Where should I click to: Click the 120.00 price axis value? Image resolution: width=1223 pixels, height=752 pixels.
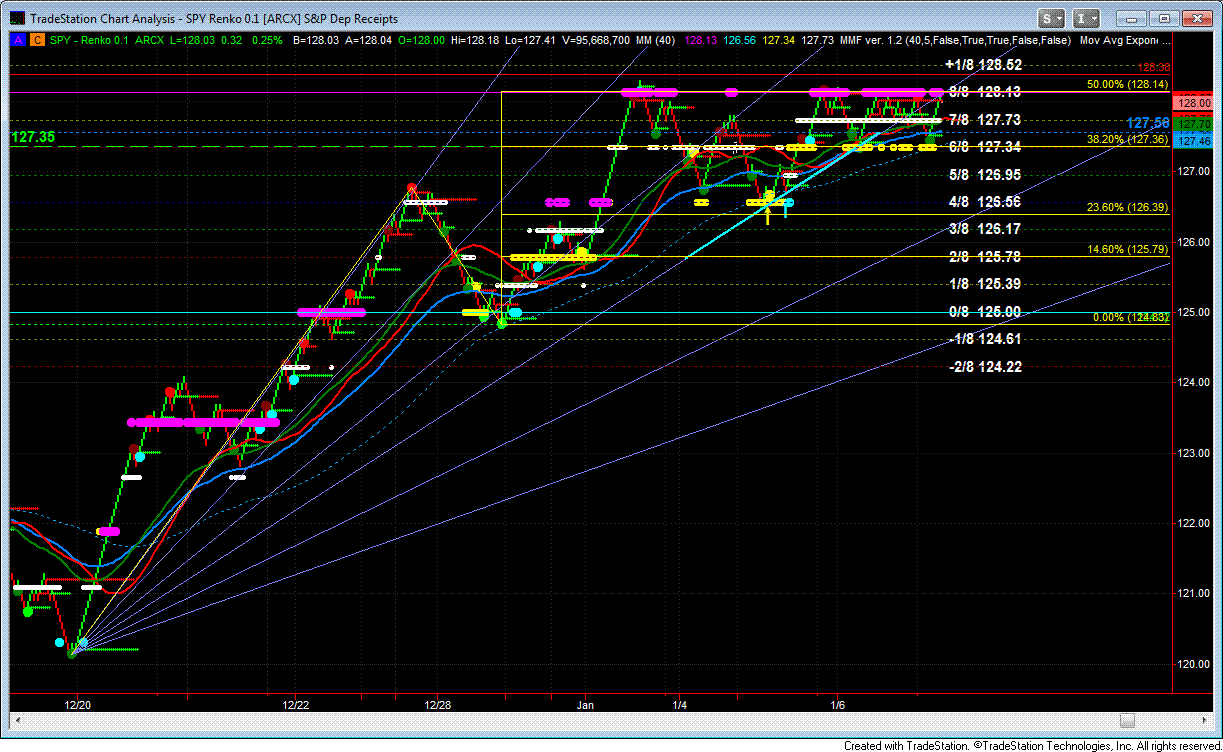[x=1195, y=664]
